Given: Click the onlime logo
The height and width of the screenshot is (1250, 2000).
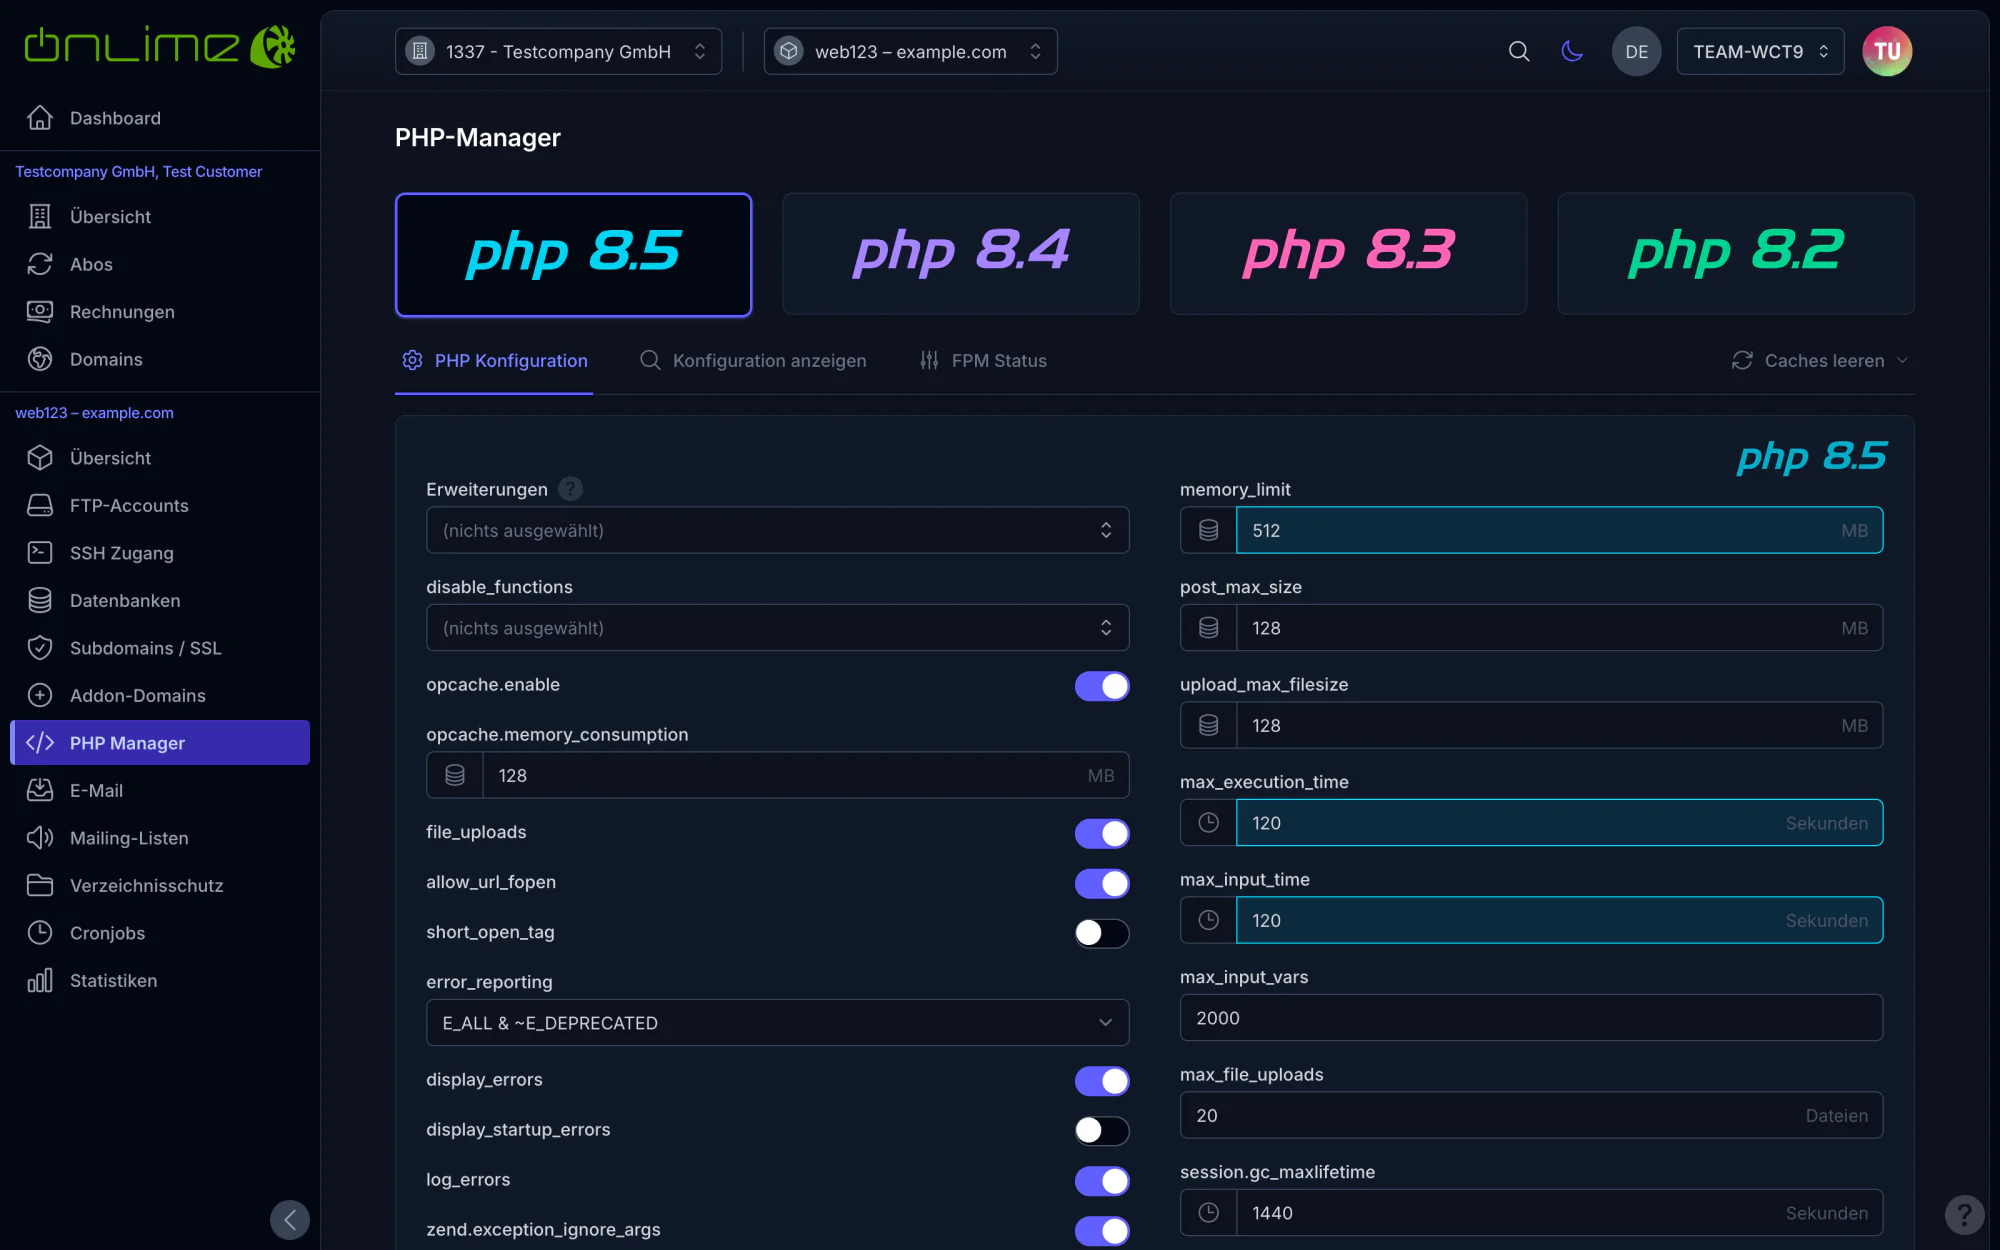Looking at the screenshot, I should 160,46.
